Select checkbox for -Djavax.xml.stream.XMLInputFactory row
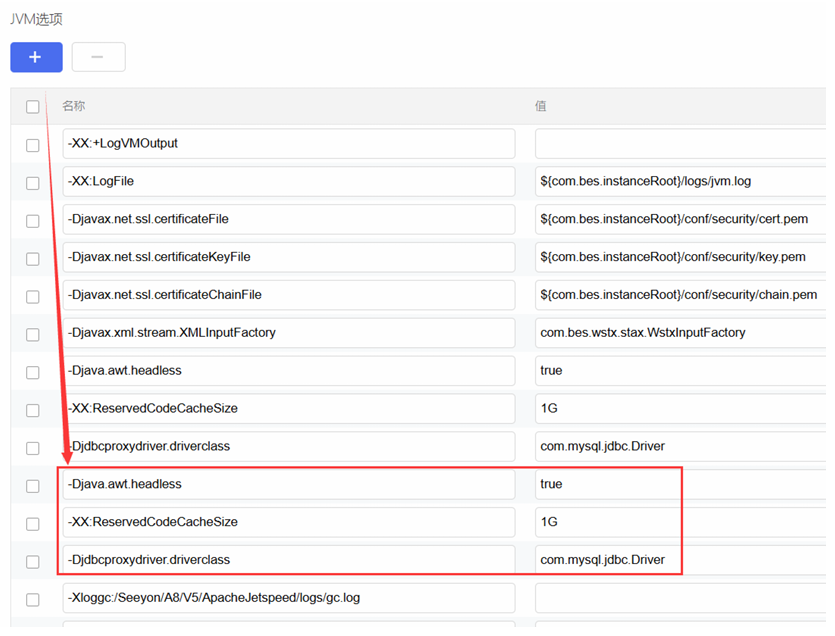This screenshot has height=636, width=835. pyautogui.click(x=33, y=334)
